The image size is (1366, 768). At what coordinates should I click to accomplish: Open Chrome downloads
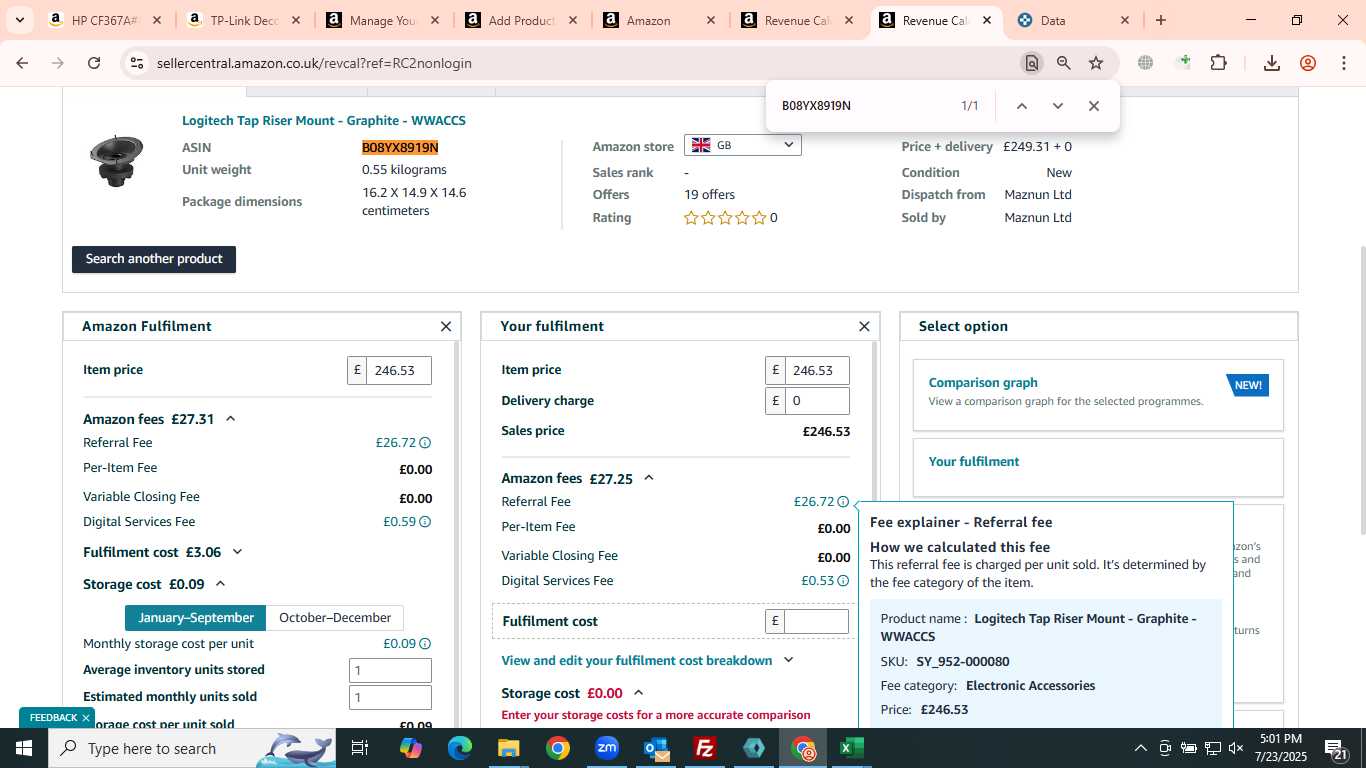point(1272,63)
